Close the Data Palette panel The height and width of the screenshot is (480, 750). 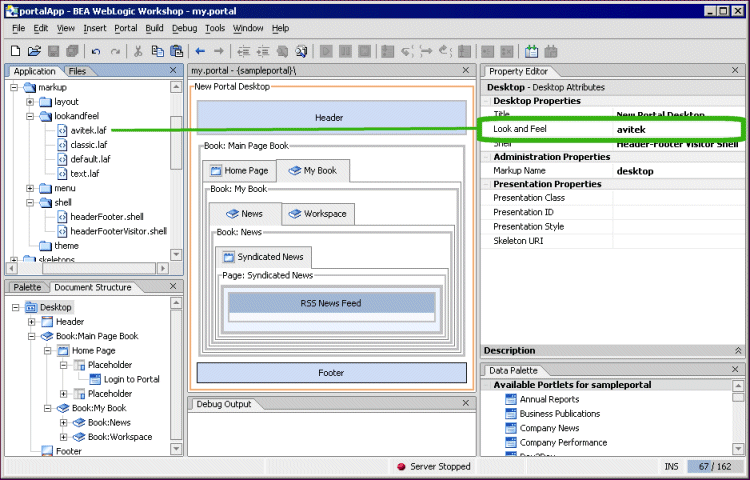coord(735,369)
